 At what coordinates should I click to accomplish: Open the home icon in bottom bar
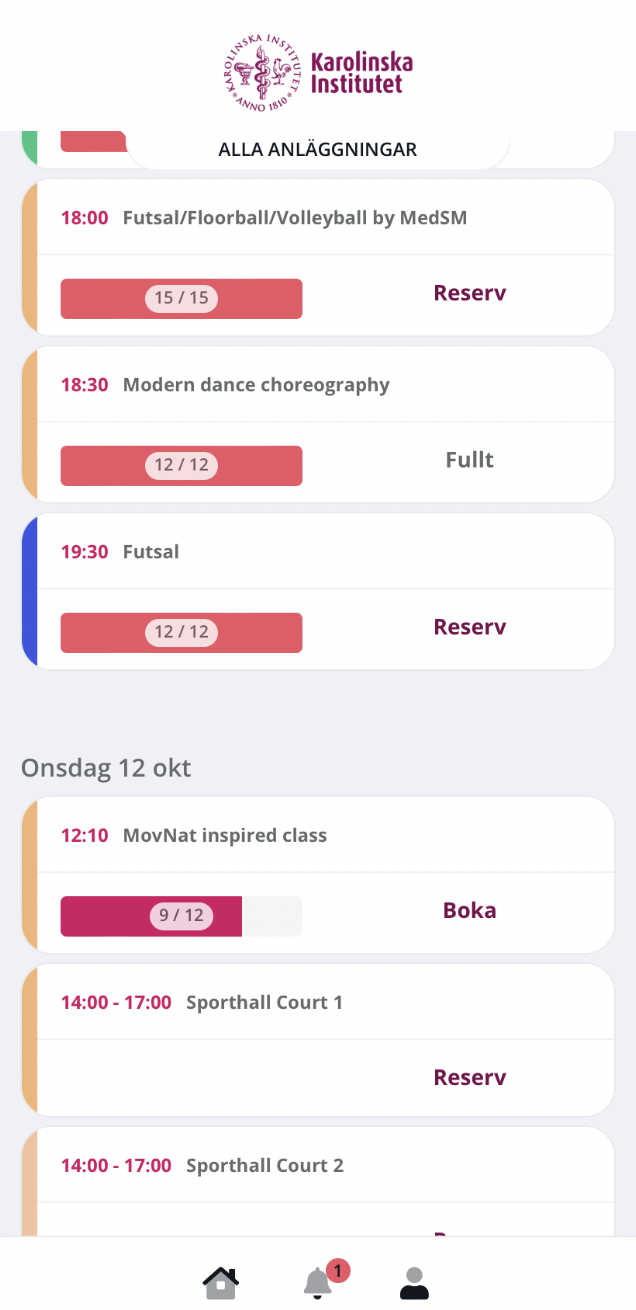coord(221,1282)
